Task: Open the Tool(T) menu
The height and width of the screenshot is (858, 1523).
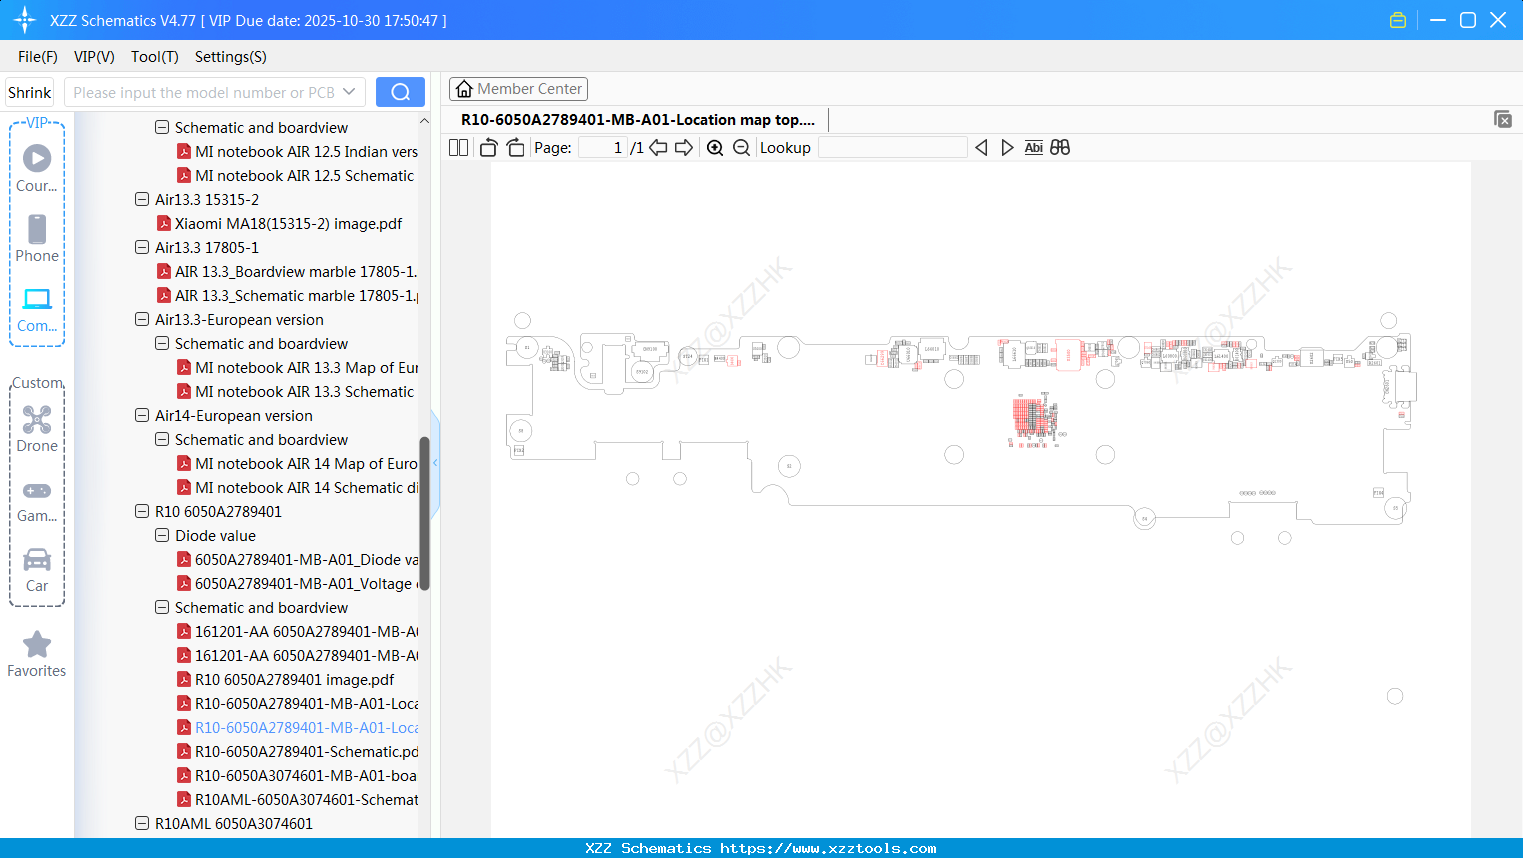Action: coord(155,57)
